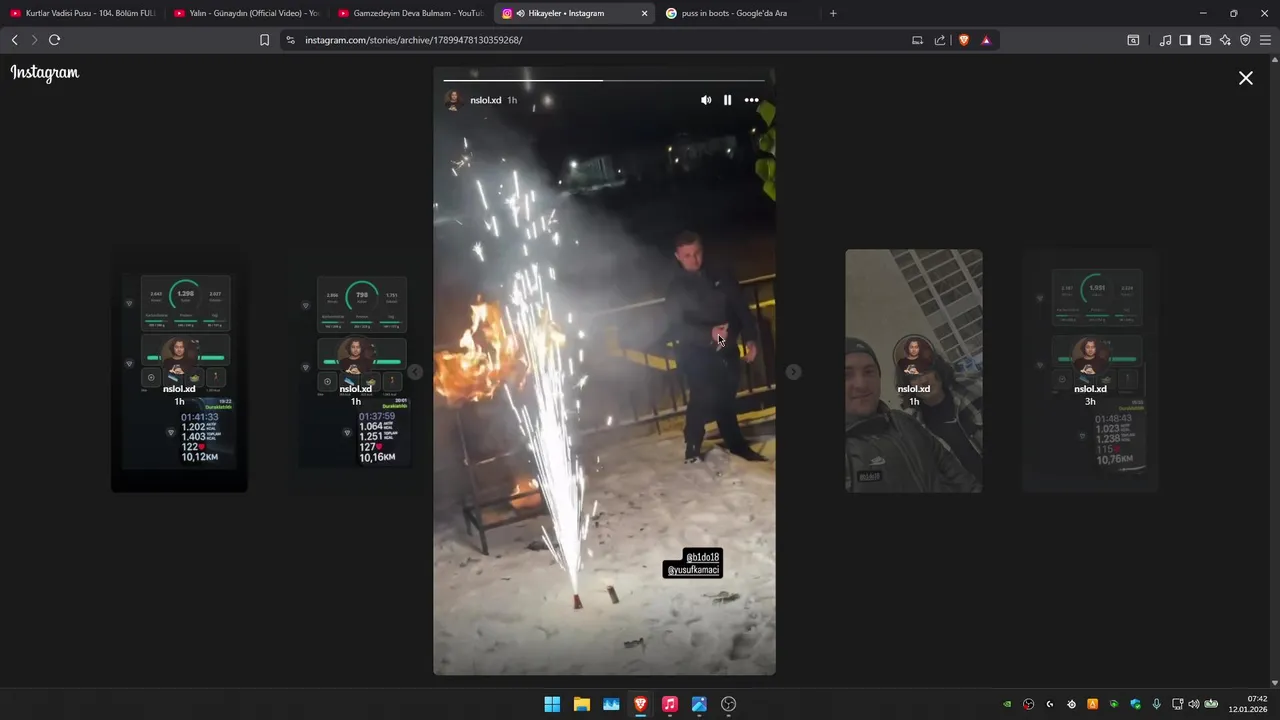This screenshot has height=720, width=1280.
Task: Open clock showing 07:42
Action: 1250,704
